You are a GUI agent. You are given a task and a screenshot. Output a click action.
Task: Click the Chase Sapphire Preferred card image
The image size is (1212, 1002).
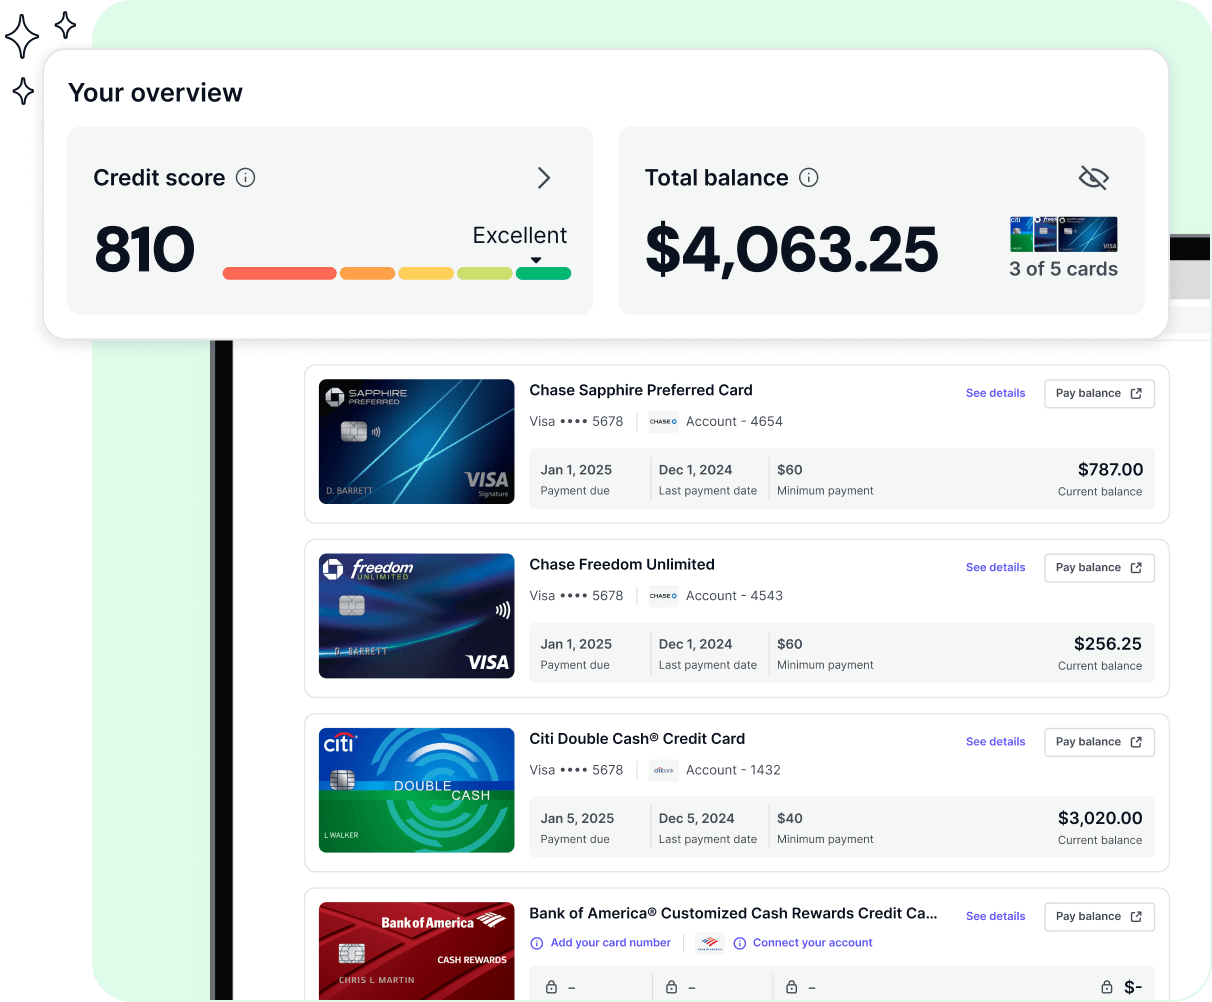[416, 441]
